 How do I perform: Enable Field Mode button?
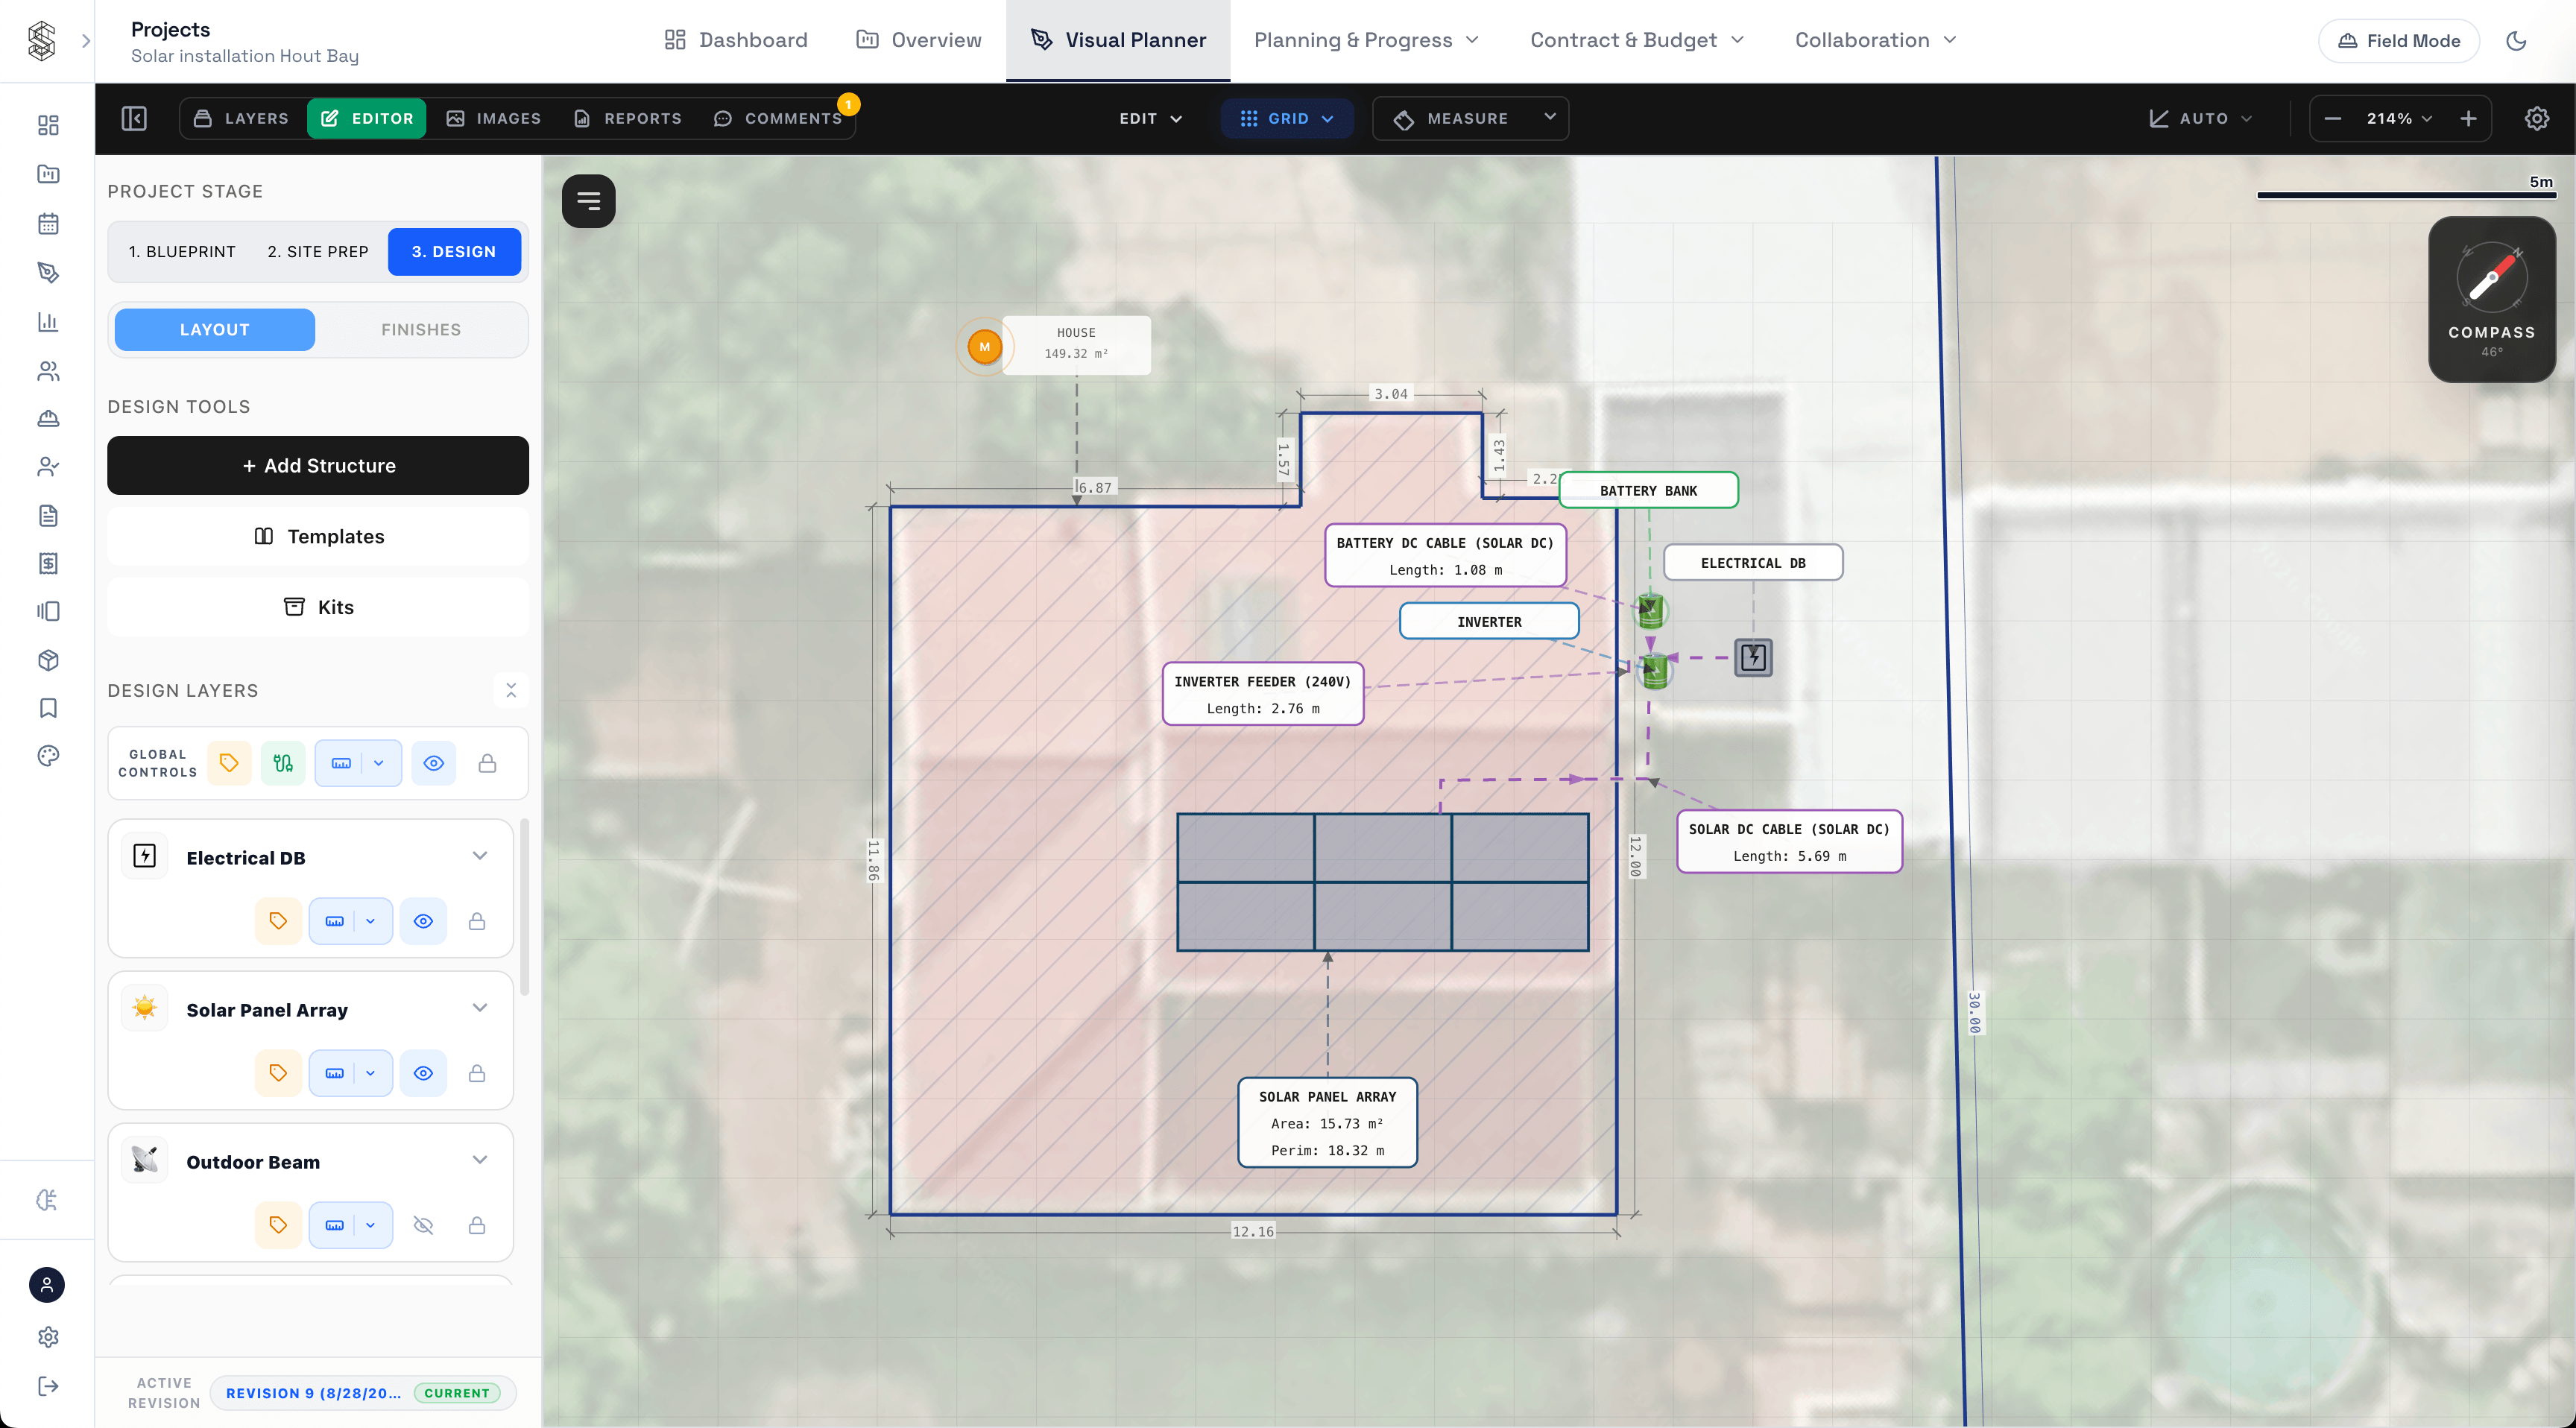2398,40
